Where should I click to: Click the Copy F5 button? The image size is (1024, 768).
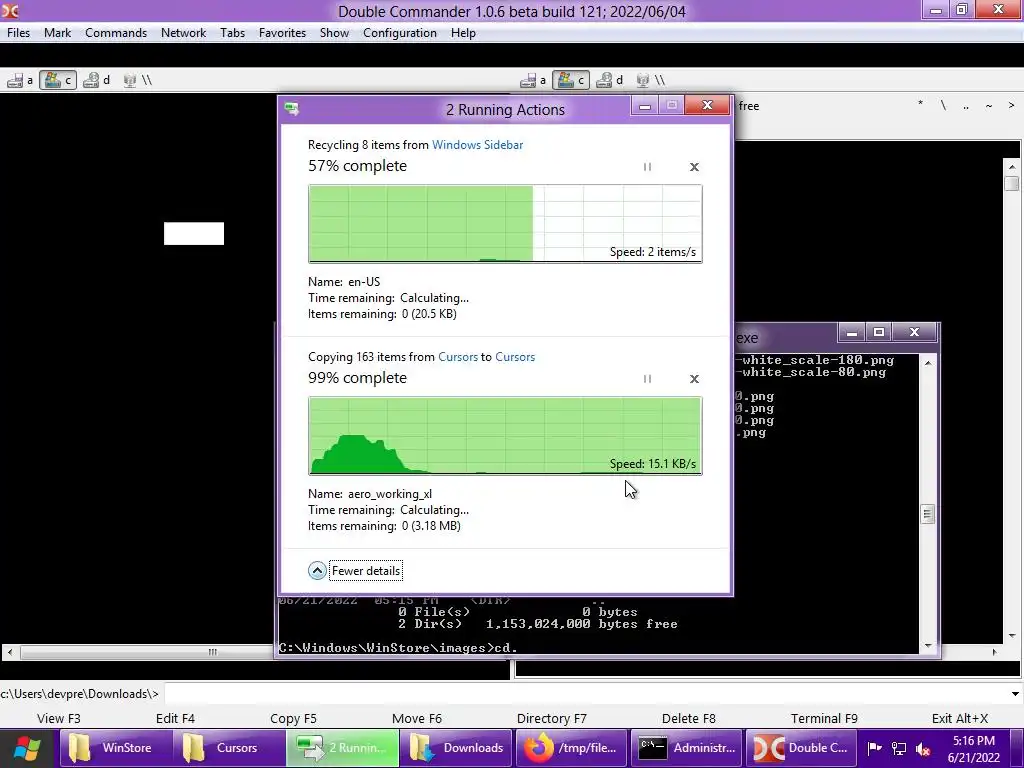coord(293,718)
